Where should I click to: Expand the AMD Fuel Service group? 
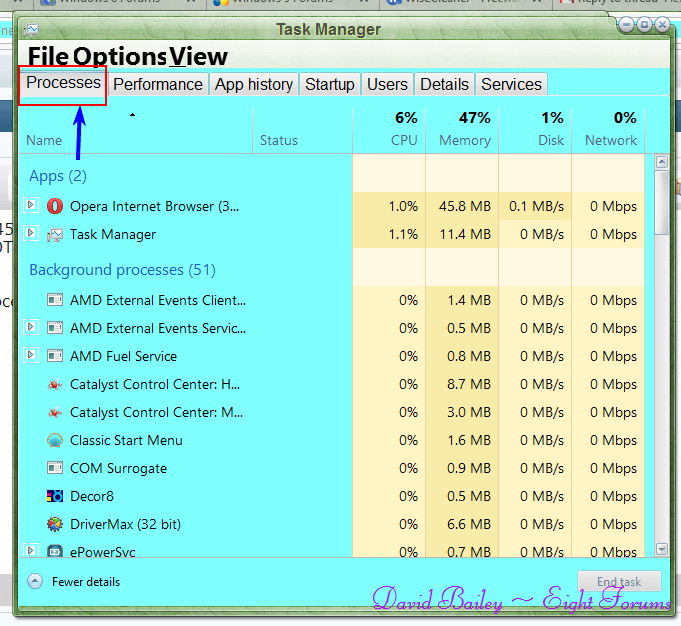[x=30, y=354]
